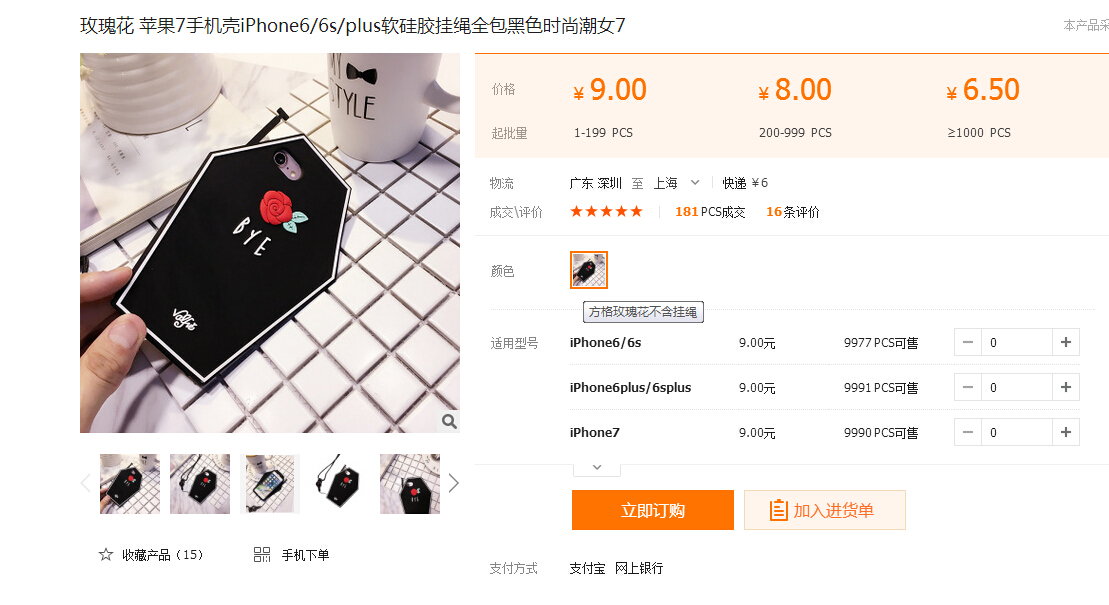Show previous thumbnails with left arrow

(86, 484)
